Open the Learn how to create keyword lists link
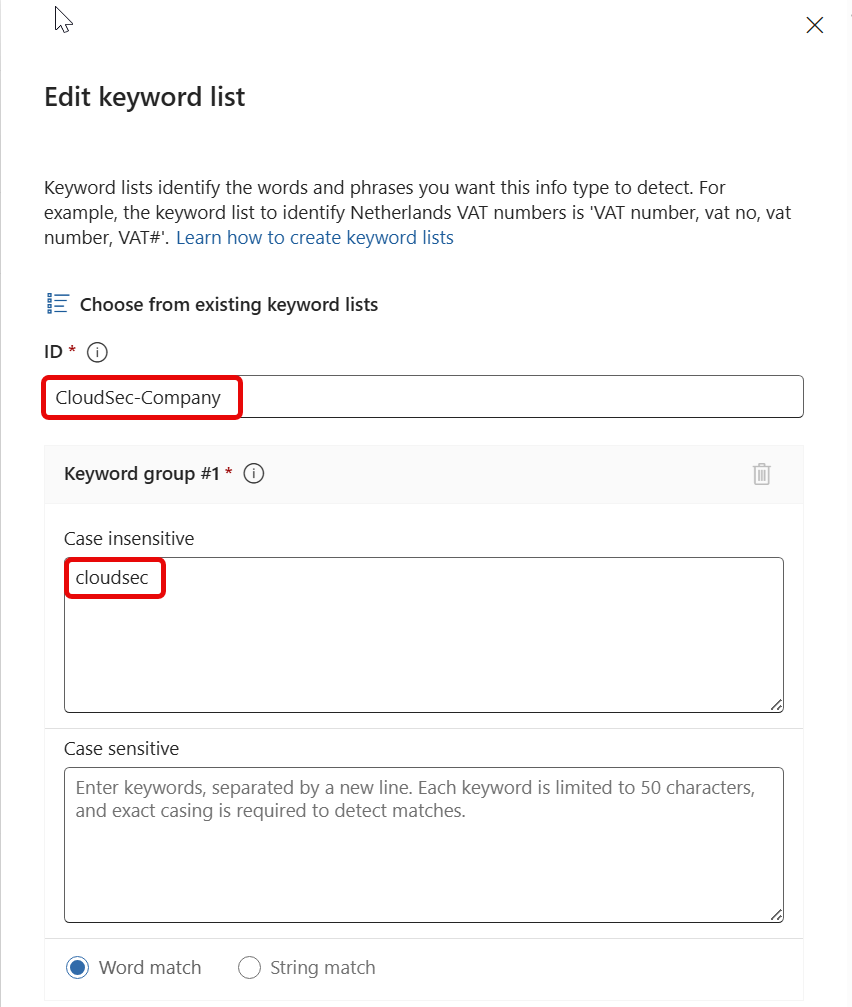 315,238
